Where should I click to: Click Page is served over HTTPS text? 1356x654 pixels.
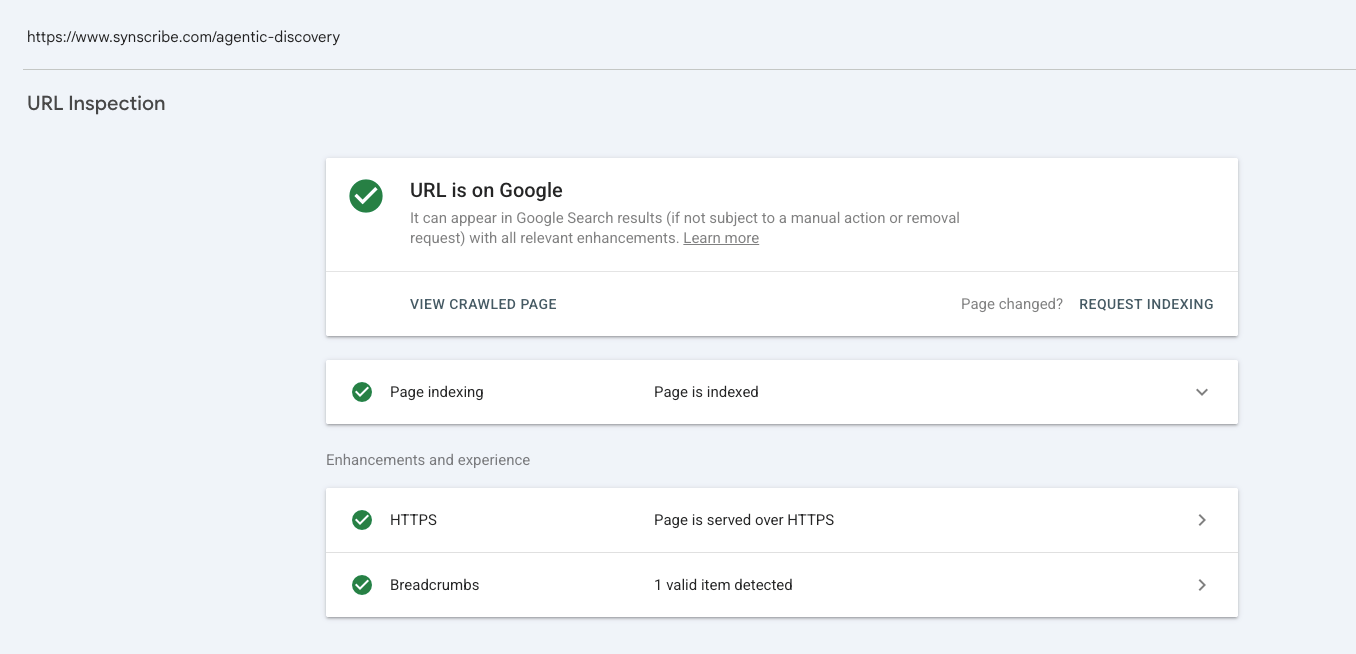click(x=744, y=520)
